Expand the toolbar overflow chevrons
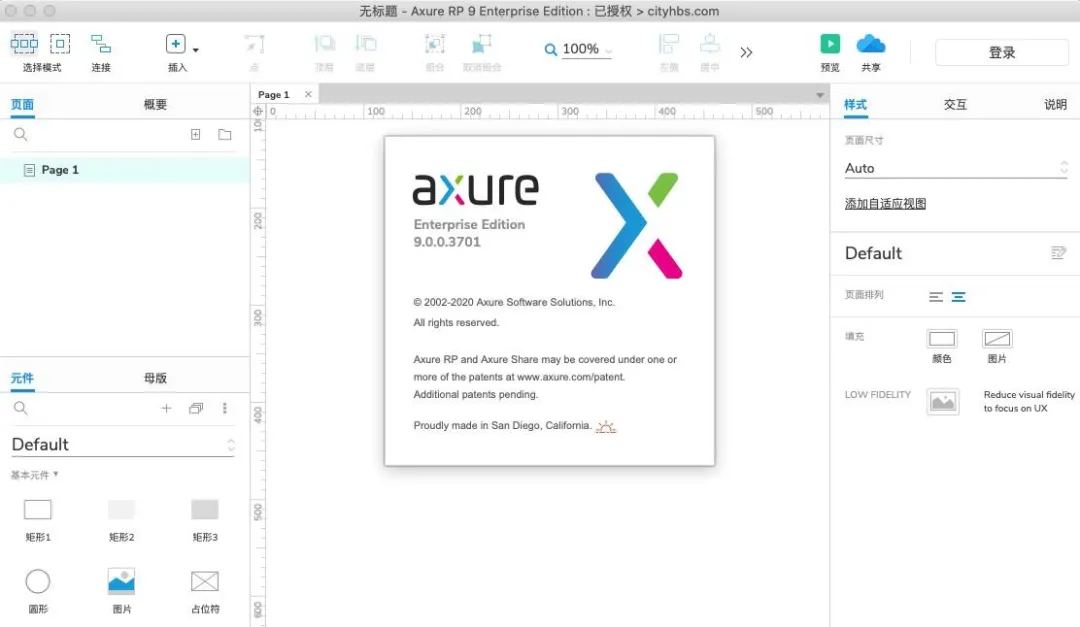 (746, 52)
